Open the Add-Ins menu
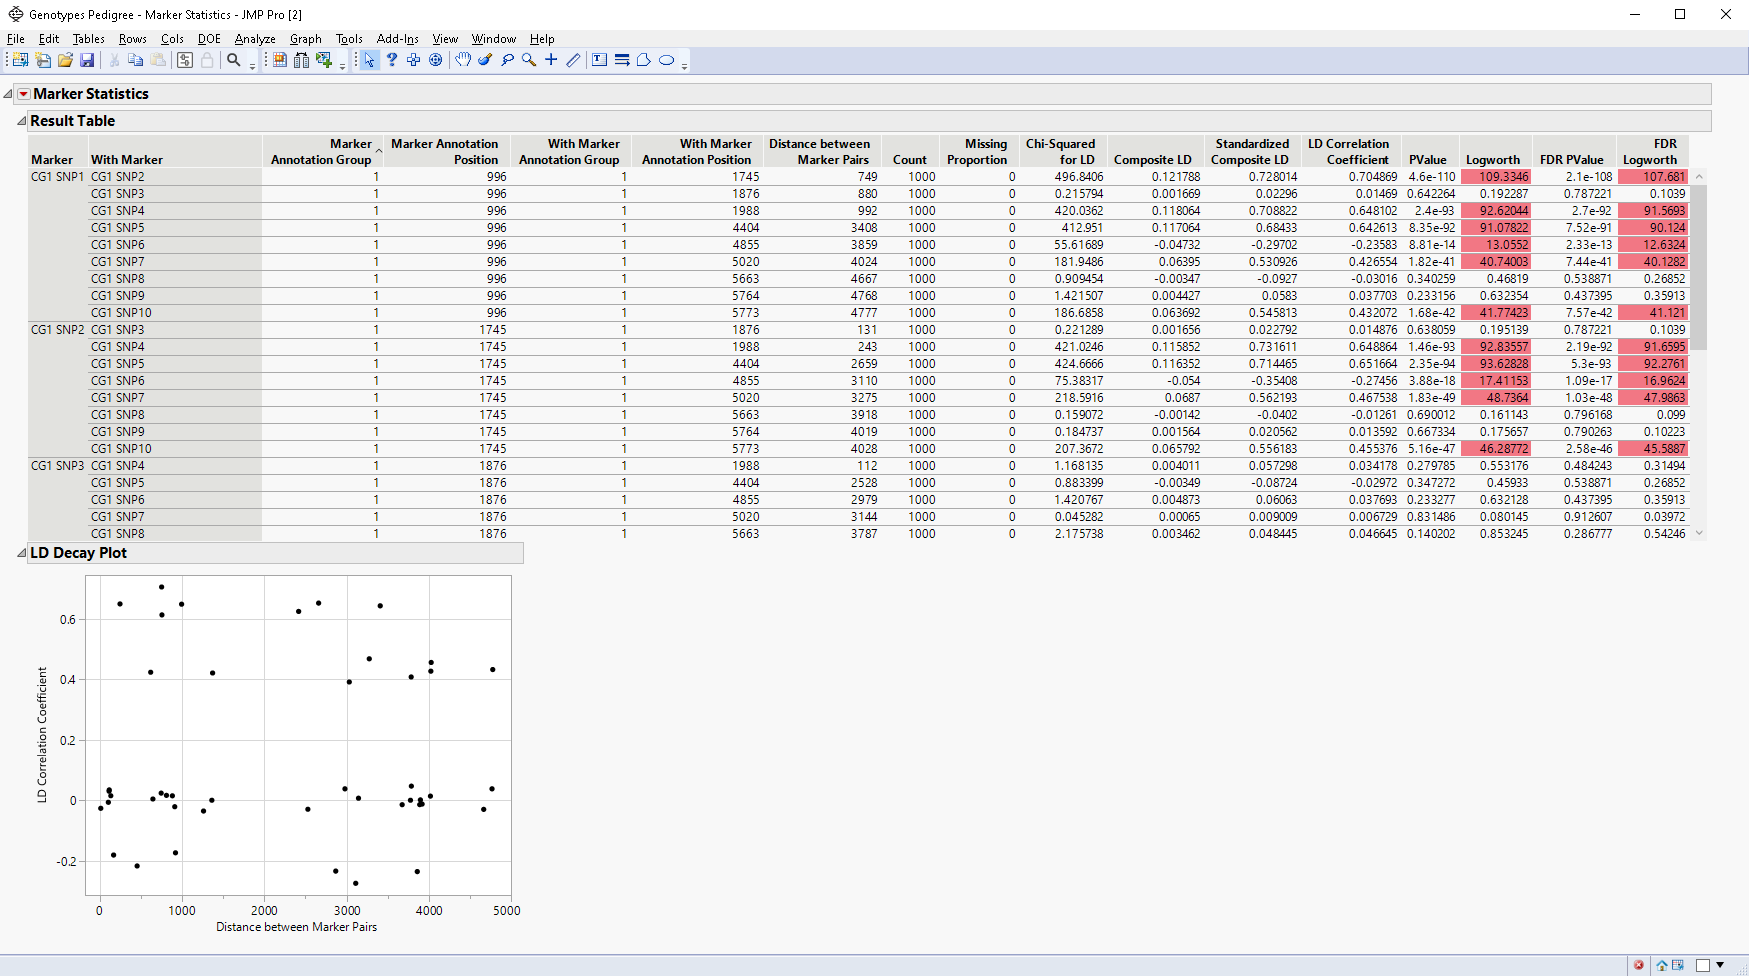This screenshot has height=976, width=1749. pos(397,39)
